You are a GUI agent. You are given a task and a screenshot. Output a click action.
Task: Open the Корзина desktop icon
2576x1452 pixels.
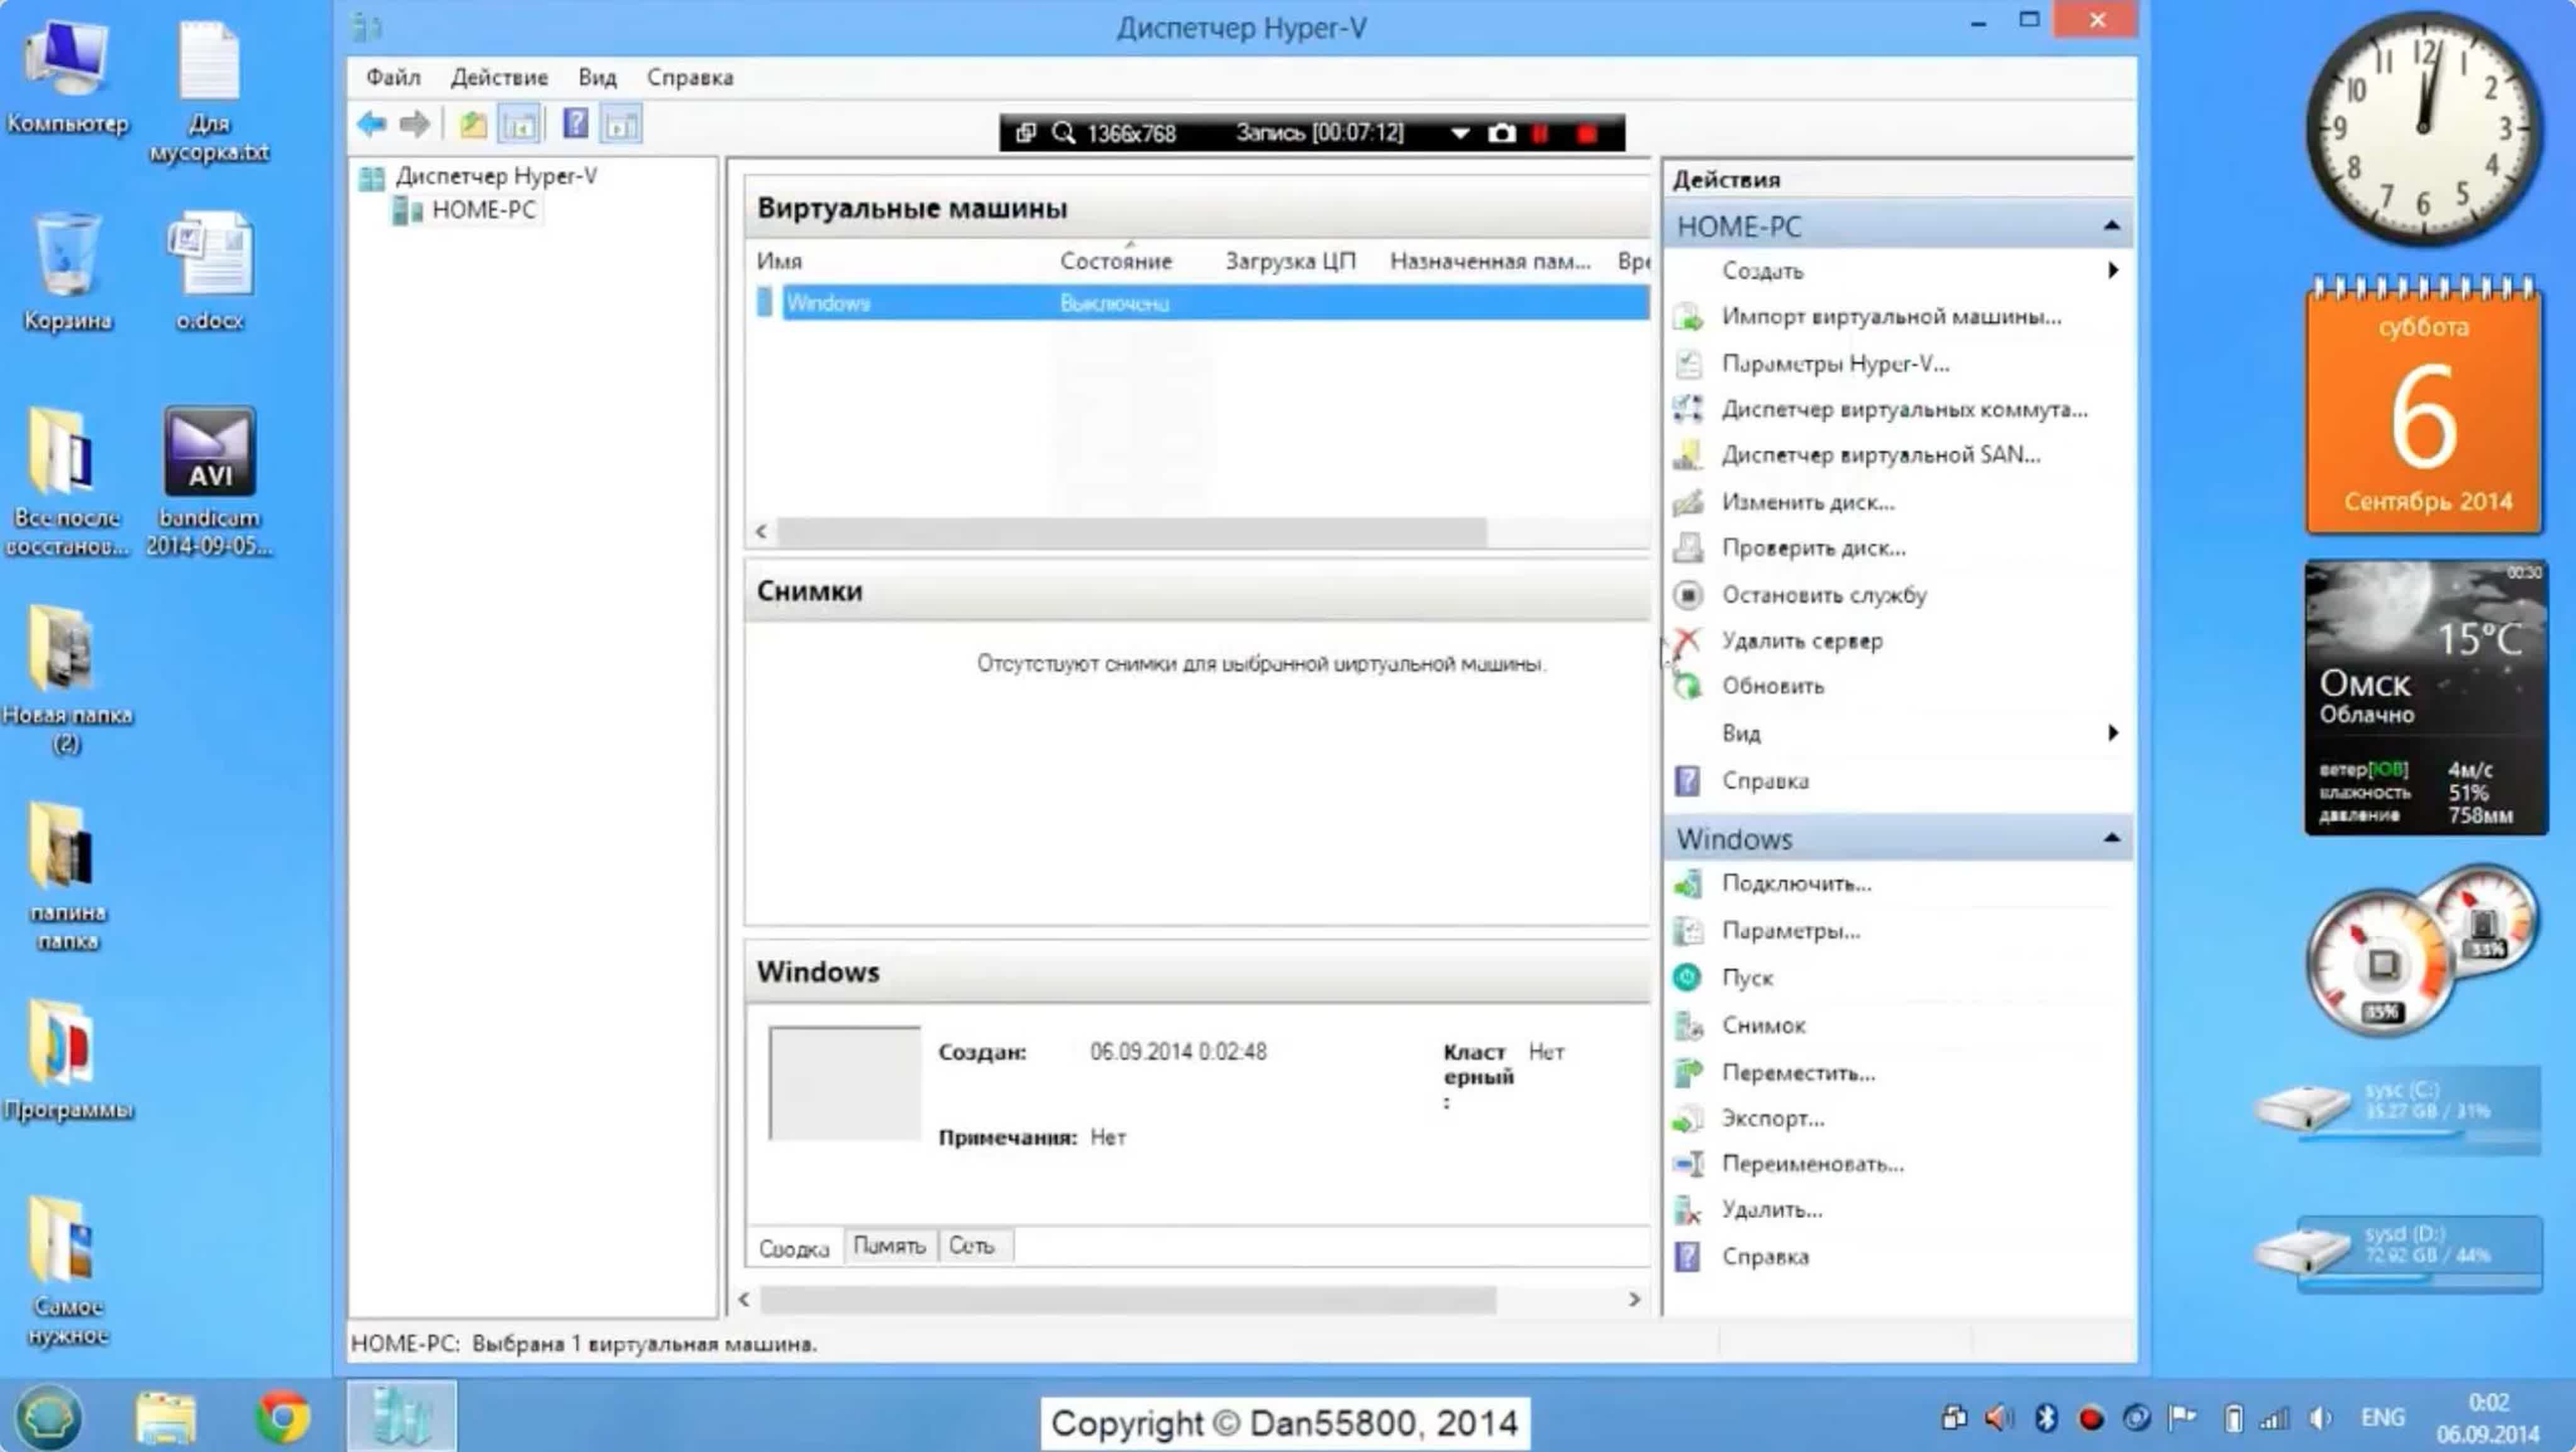point(68,272)
